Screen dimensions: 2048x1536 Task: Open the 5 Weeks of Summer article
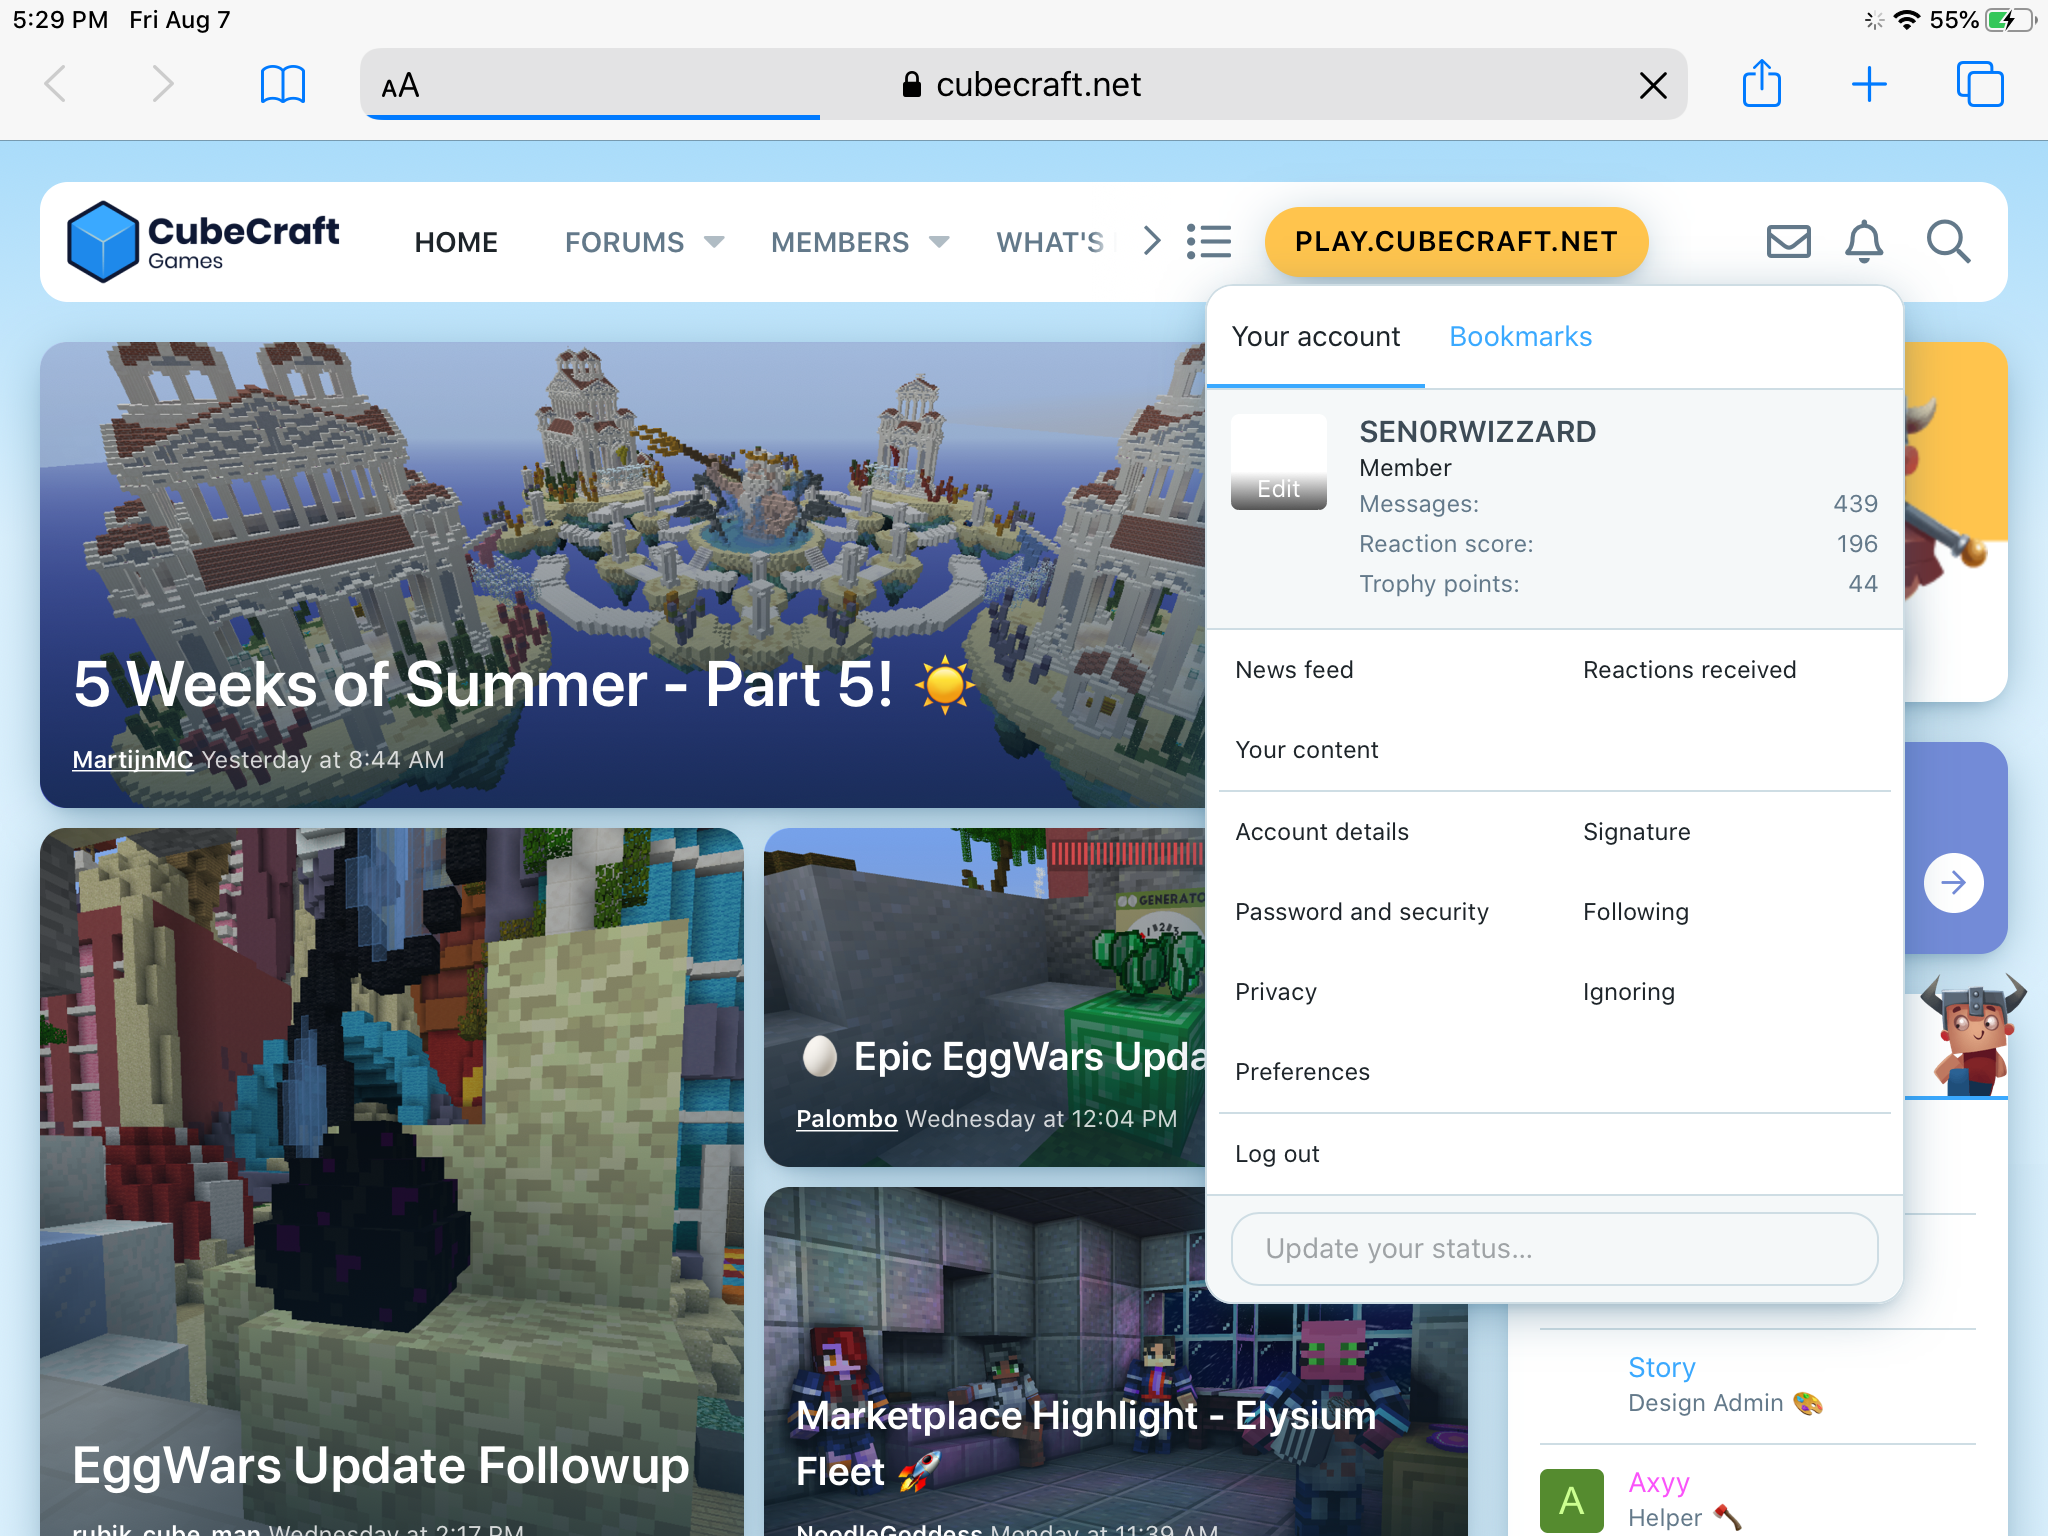coord(524,686)
